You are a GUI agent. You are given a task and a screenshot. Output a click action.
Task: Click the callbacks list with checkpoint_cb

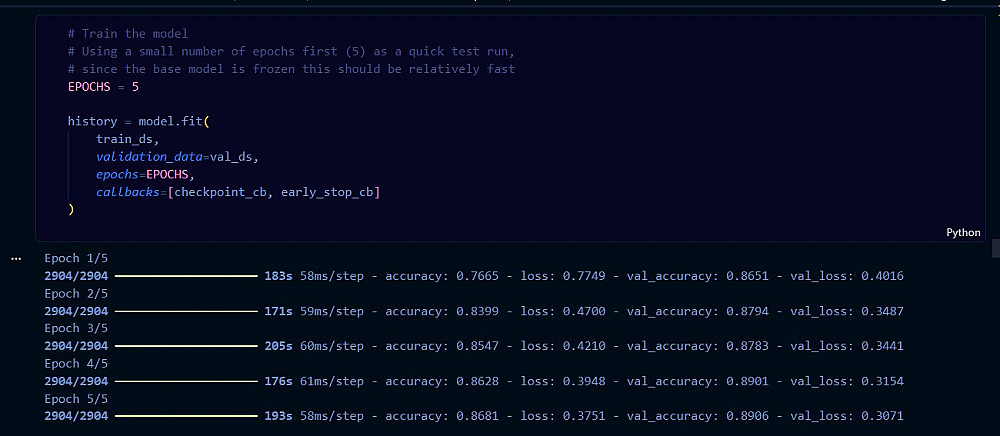pos(238,192)
